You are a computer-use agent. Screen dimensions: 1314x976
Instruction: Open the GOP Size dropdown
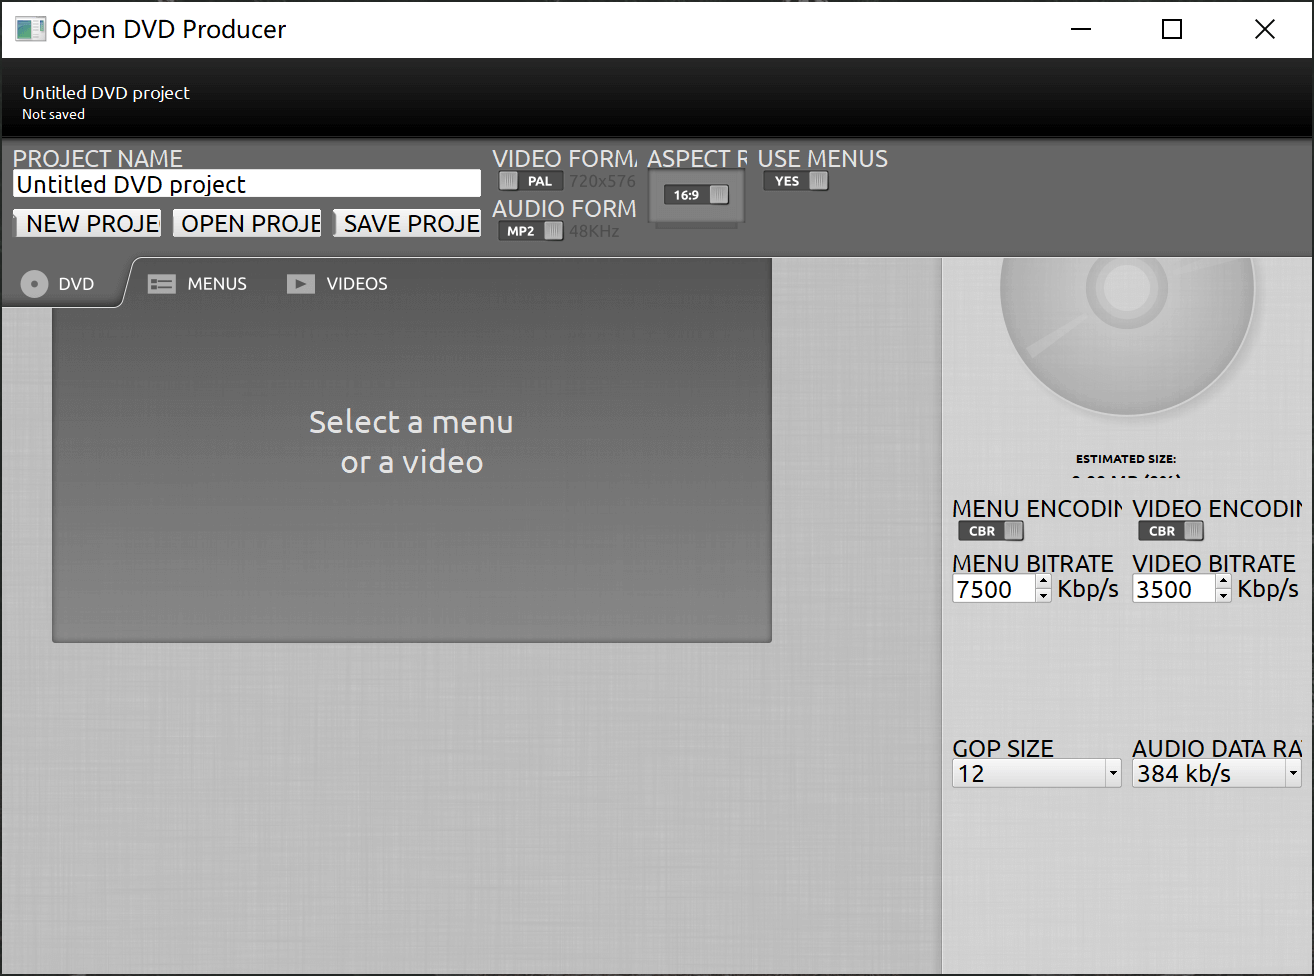click(x=1037, y=773)
